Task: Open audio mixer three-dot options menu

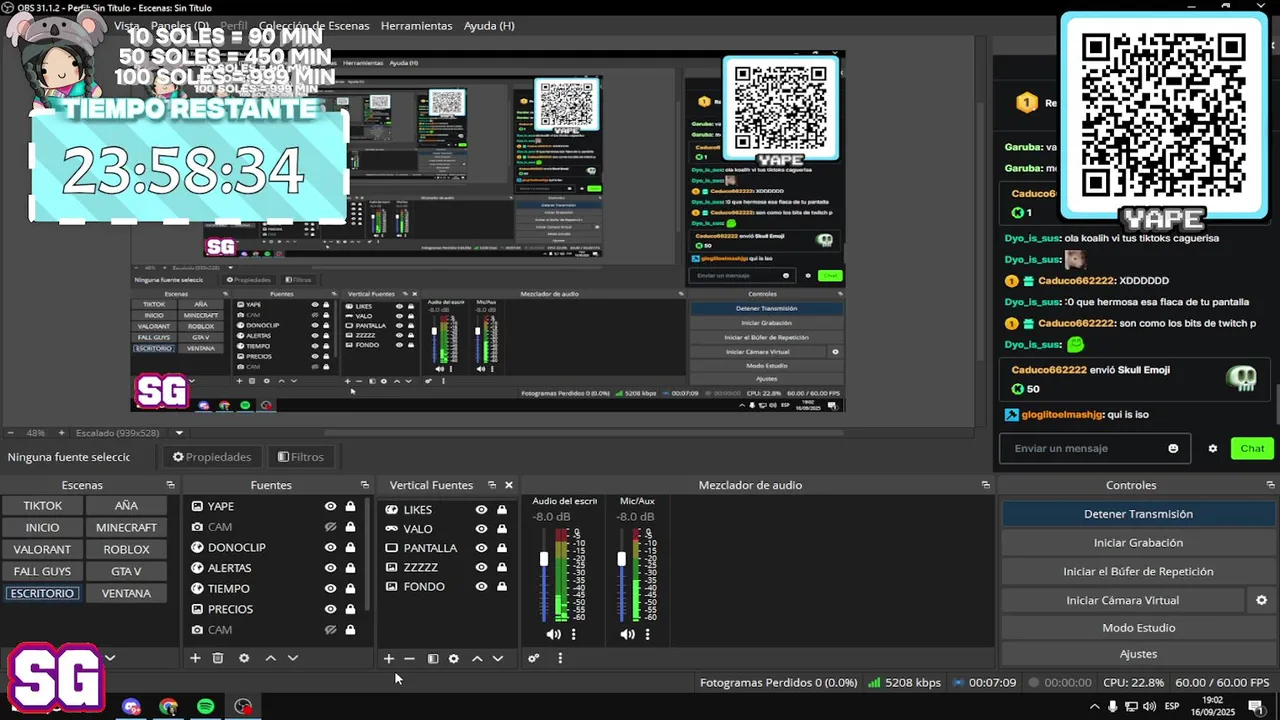Action: click(x=560, y=658)
